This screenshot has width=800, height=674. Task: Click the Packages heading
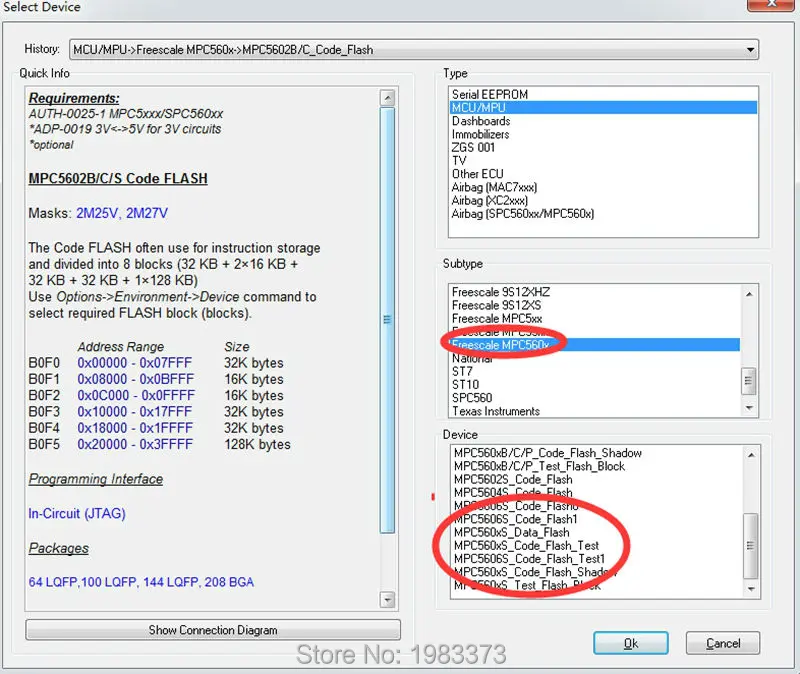click(x=59, y=548)
